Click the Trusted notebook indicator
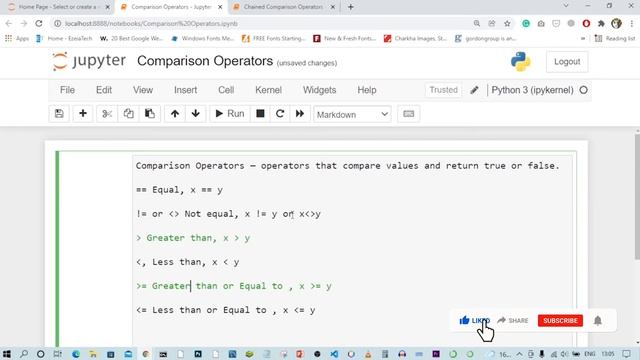The height and width of the screenshot is (360, 640). click(x=443, y=90)
